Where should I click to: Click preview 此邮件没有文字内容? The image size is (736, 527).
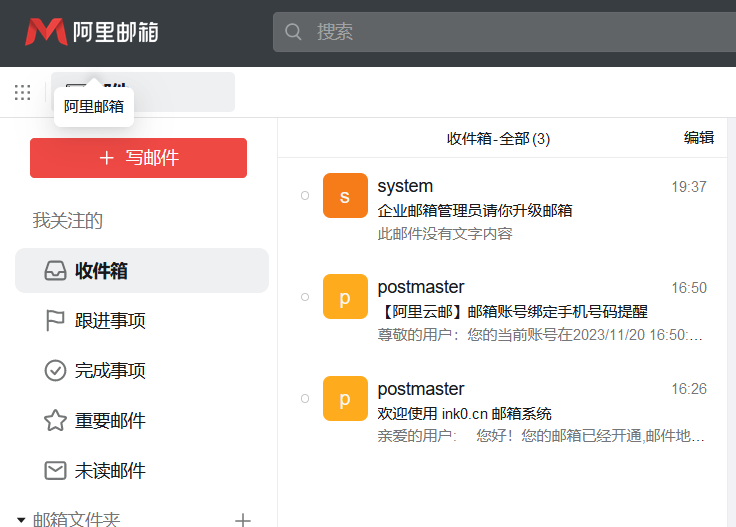tap(445, 233)
